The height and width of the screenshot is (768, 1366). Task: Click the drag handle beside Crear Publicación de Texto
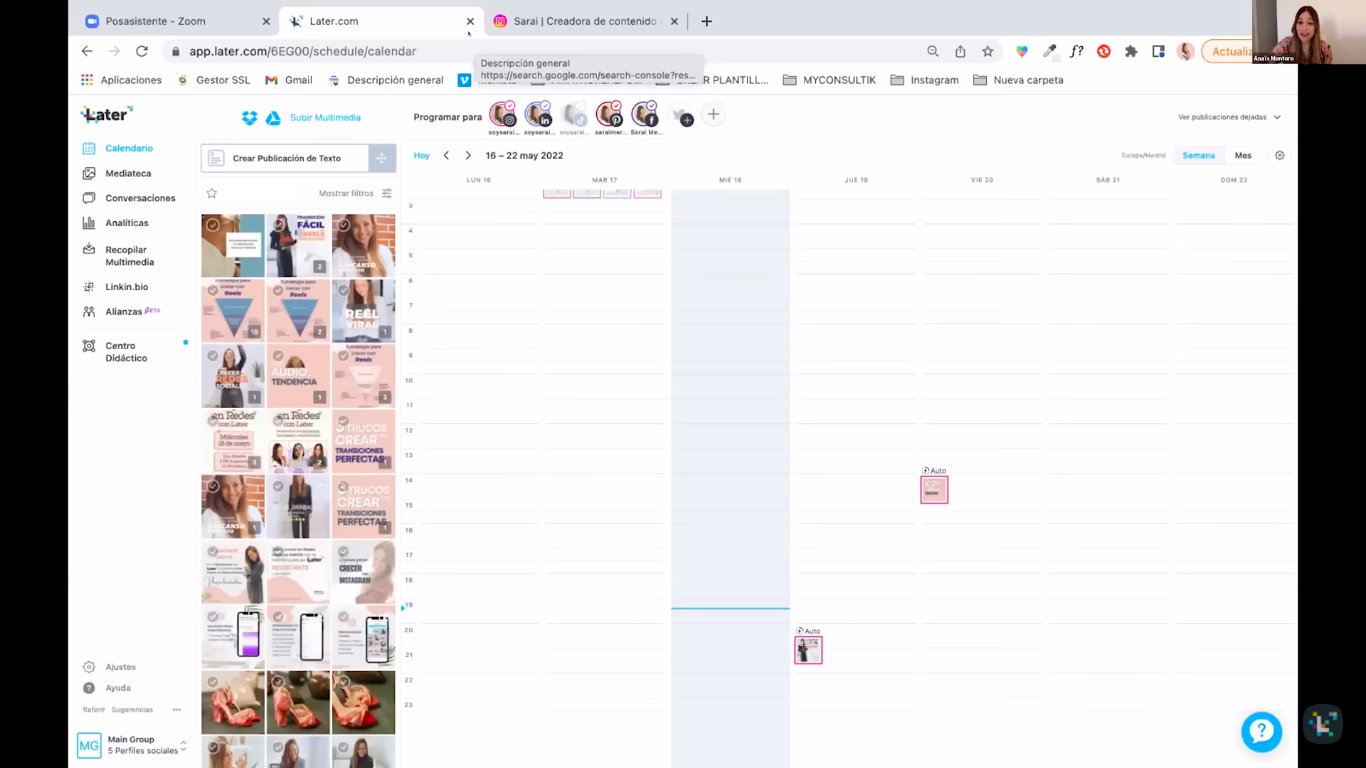(381, 158)
